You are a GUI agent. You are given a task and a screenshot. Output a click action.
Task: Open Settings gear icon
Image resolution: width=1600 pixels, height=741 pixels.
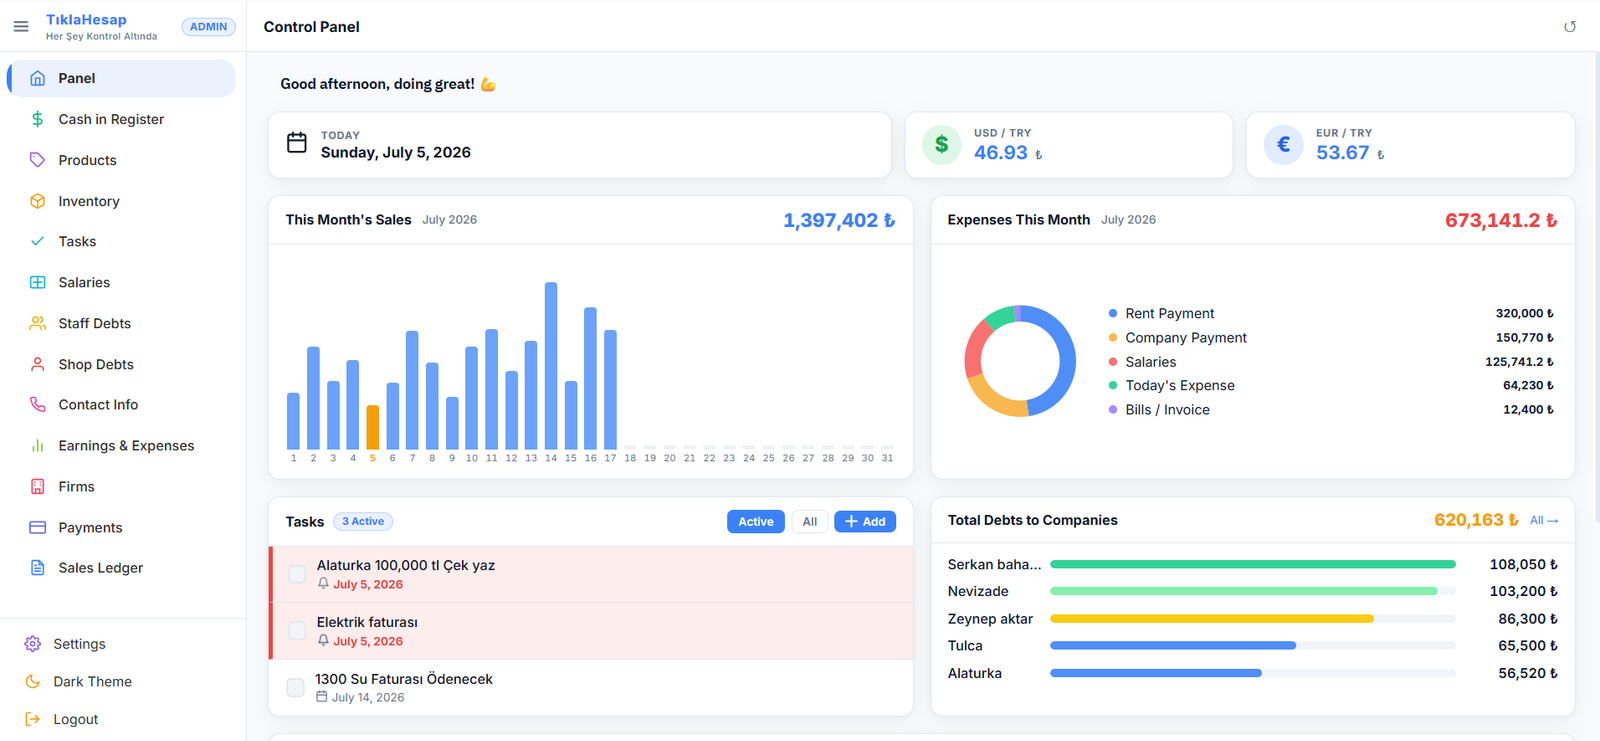33,644
